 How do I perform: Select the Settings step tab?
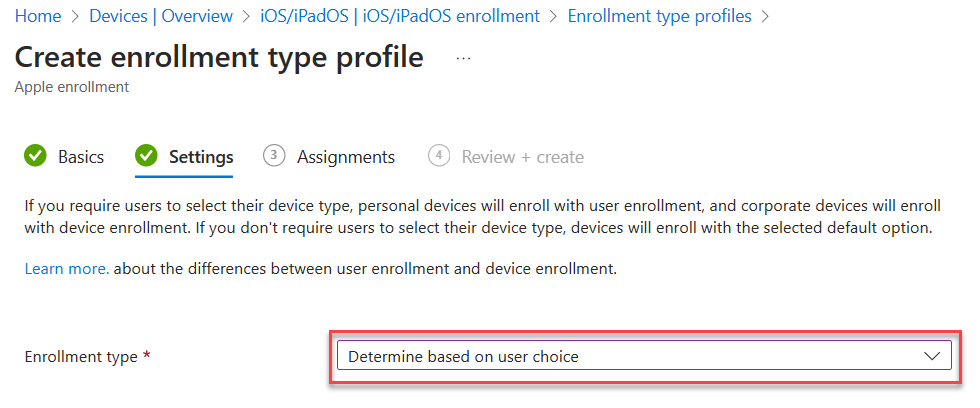(x=201, y=157)
